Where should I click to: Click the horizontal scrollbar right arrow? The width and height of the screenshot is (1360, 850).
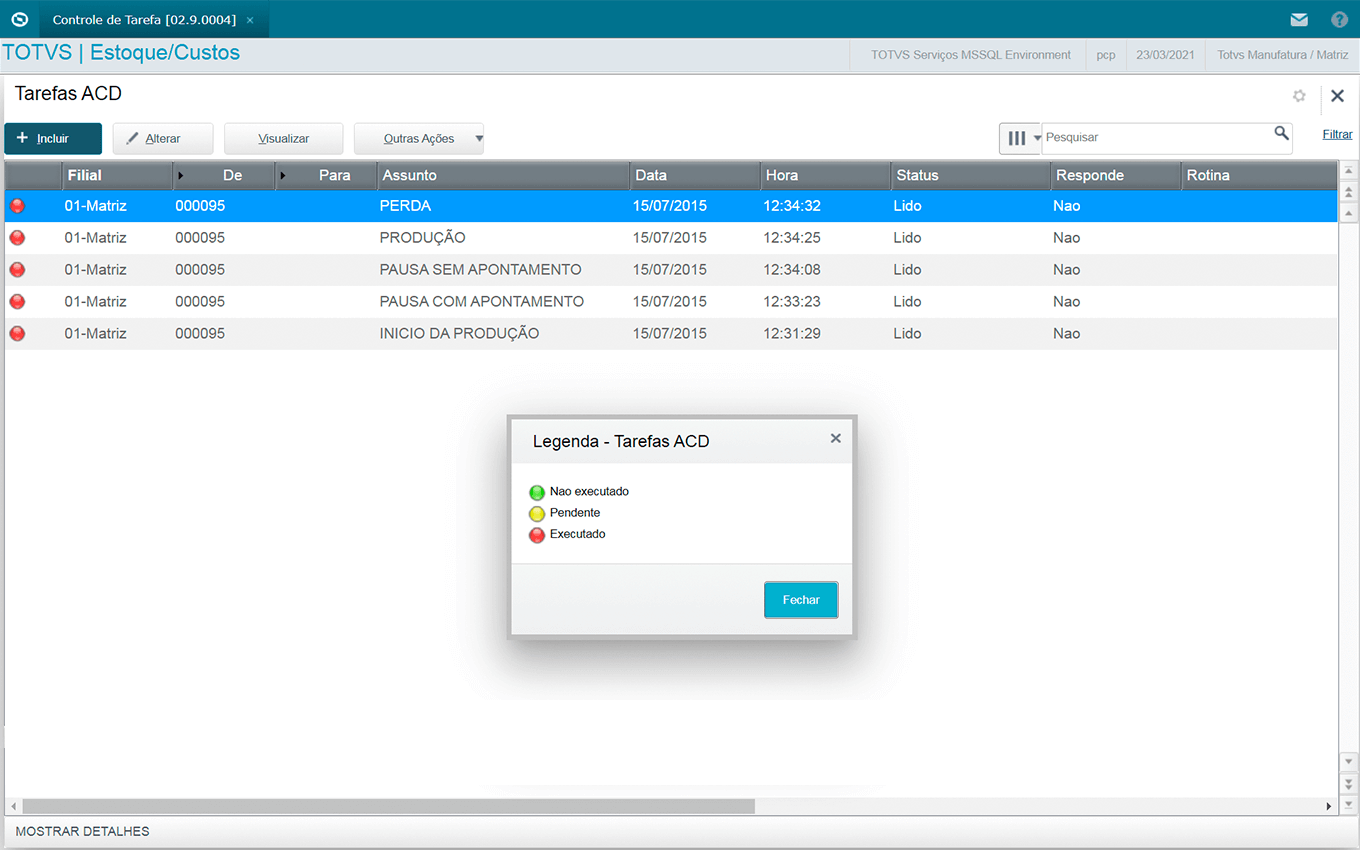coord(1328,806)
